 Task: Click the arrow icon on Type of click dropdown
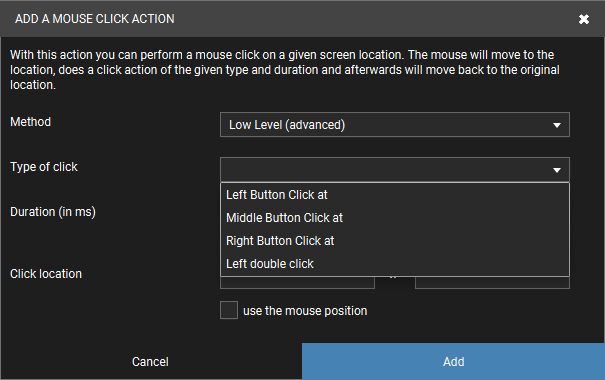[556, 170]
